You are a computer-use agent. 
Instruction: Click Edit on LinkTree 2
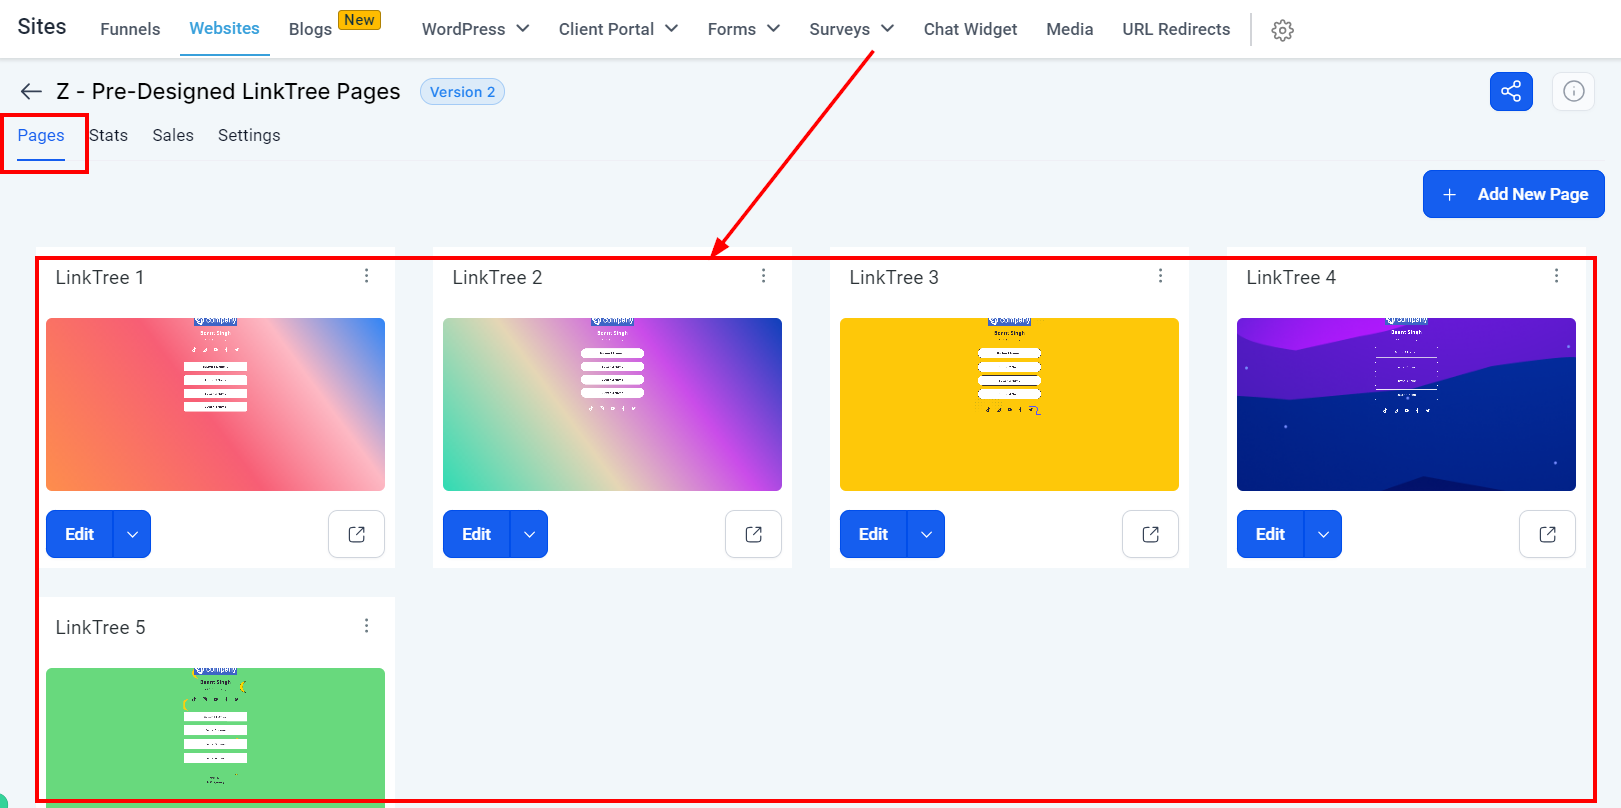[477, 534]
